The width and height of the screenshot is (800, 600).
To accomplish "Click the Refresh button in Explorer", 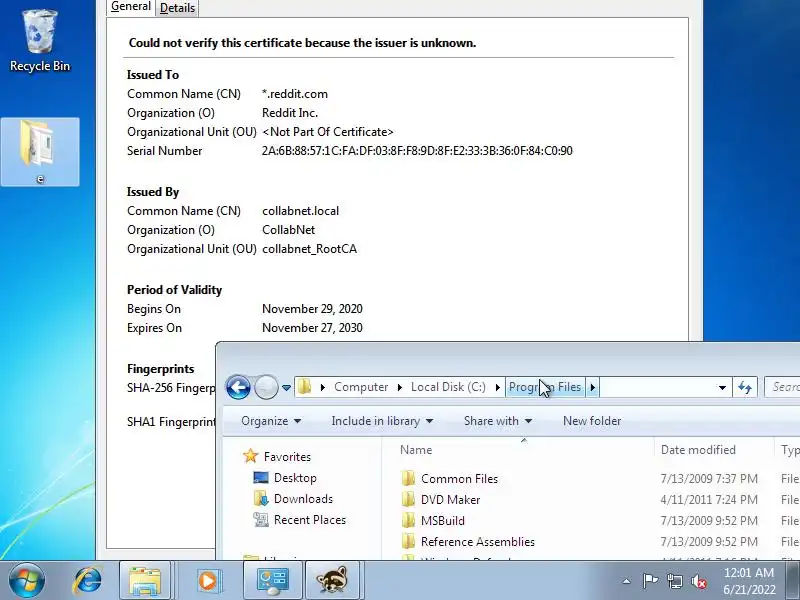I will click(745, 388).
